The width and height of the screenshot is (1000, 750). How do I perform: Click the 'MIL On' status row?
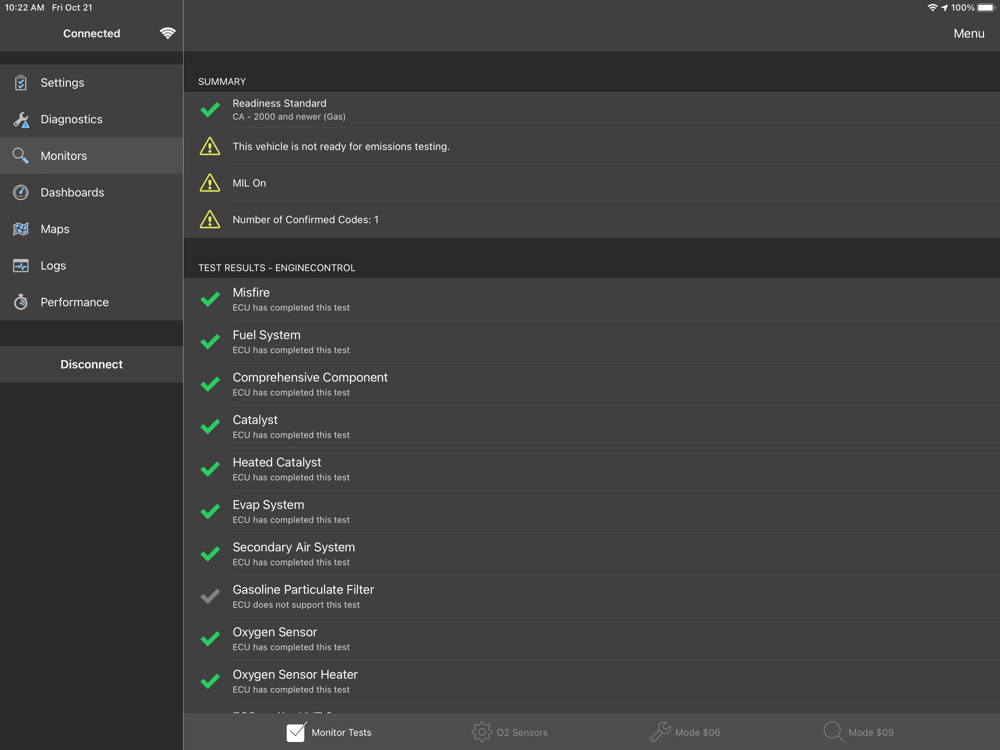[x=592, y=183]
